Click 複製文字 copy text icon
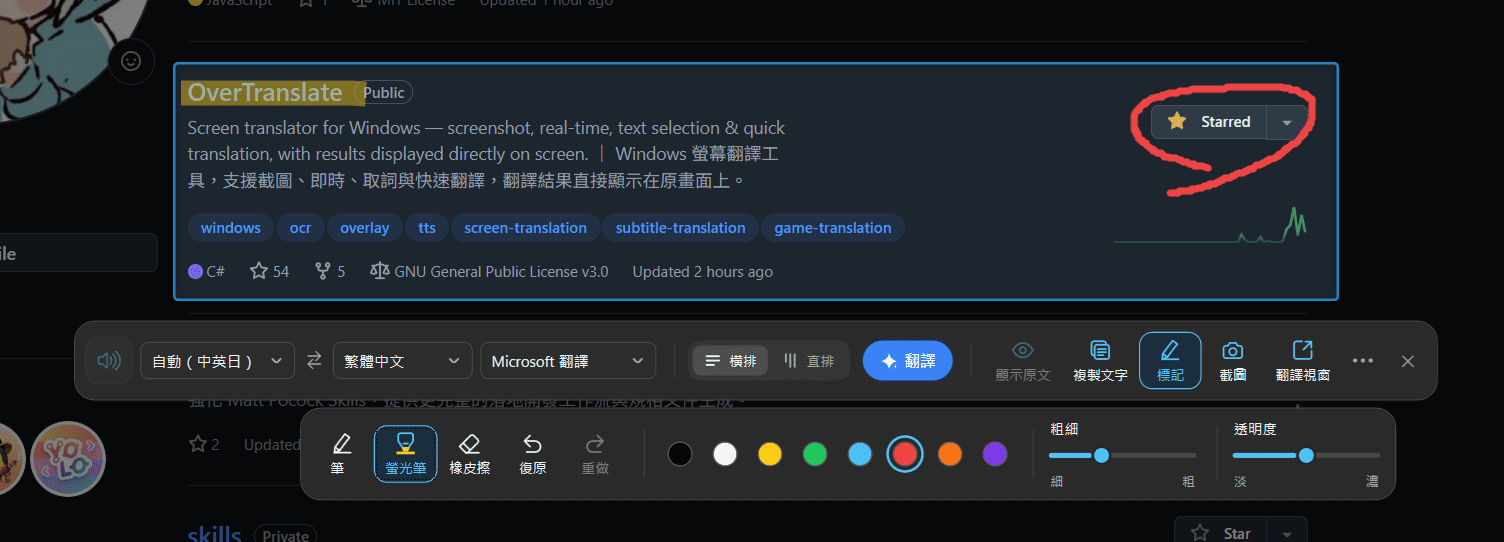1504x542 pixels. tap(1100, 361)
